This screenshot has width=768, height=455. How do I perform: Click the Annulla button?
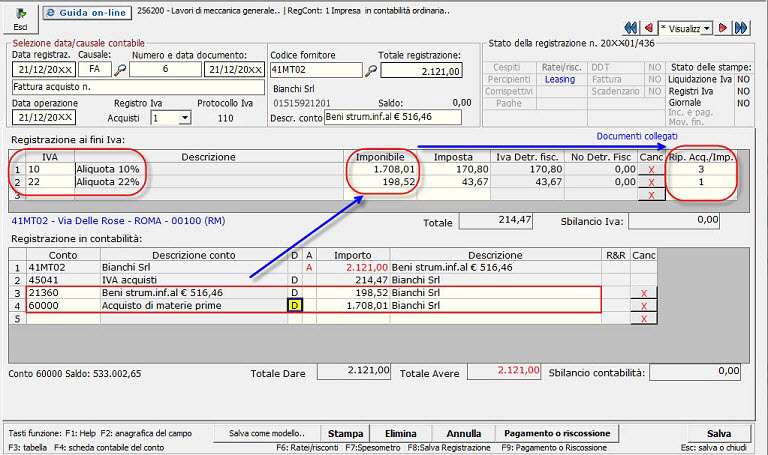463,433
